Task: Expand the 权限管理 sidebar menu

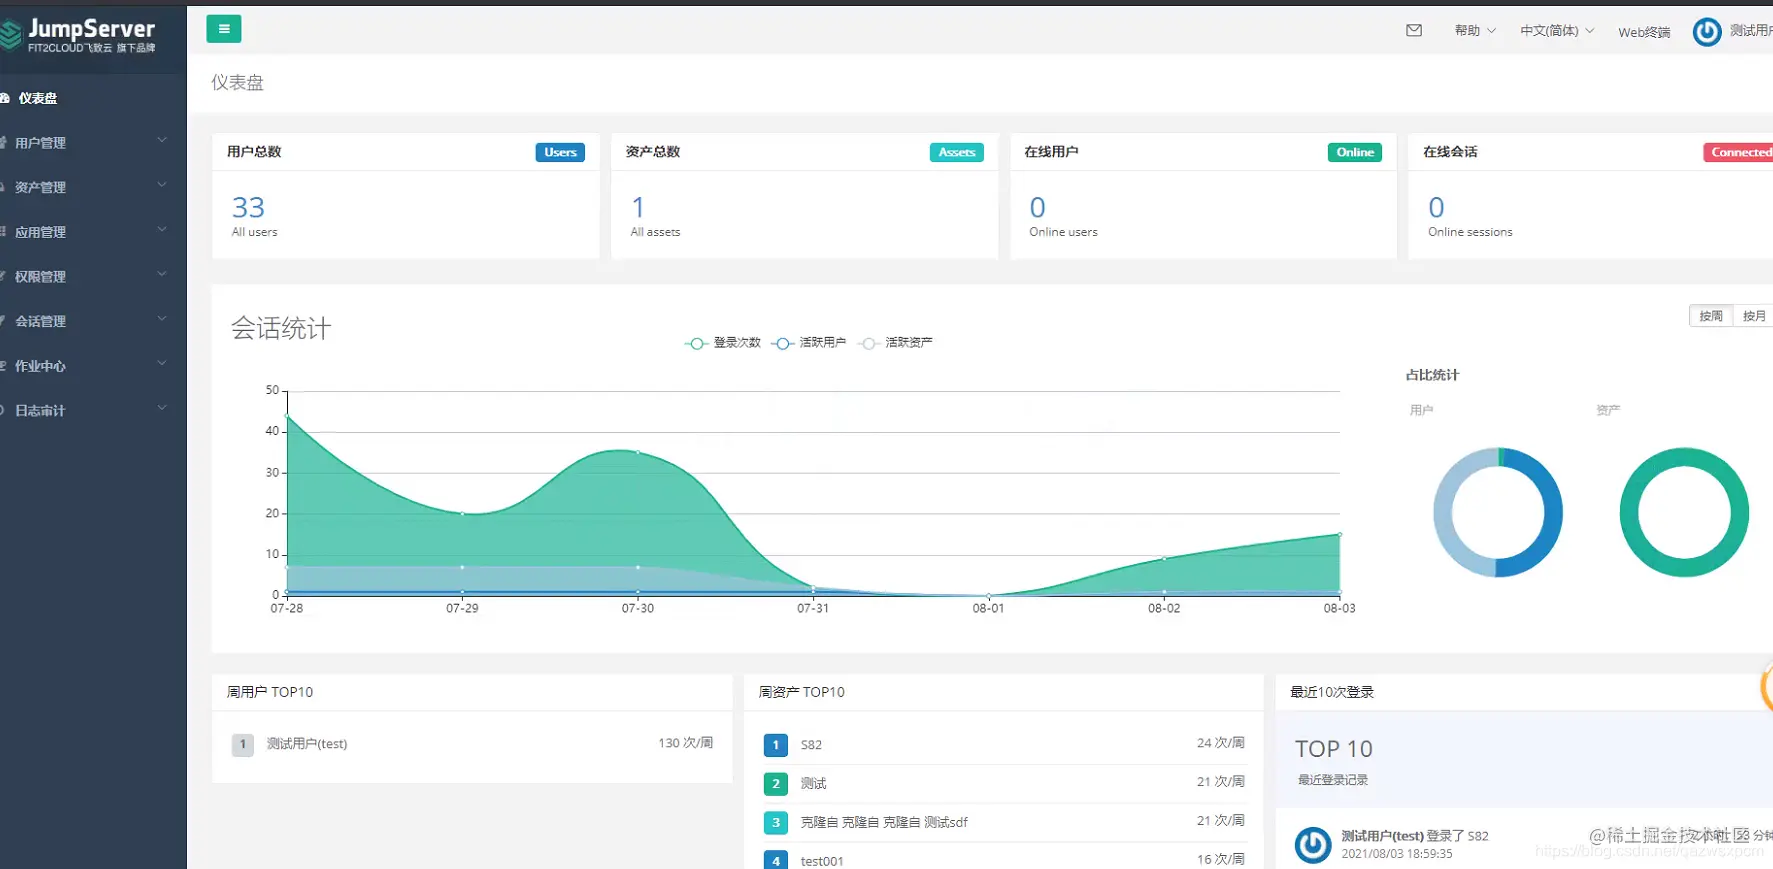Action: (x=93, y=276)
